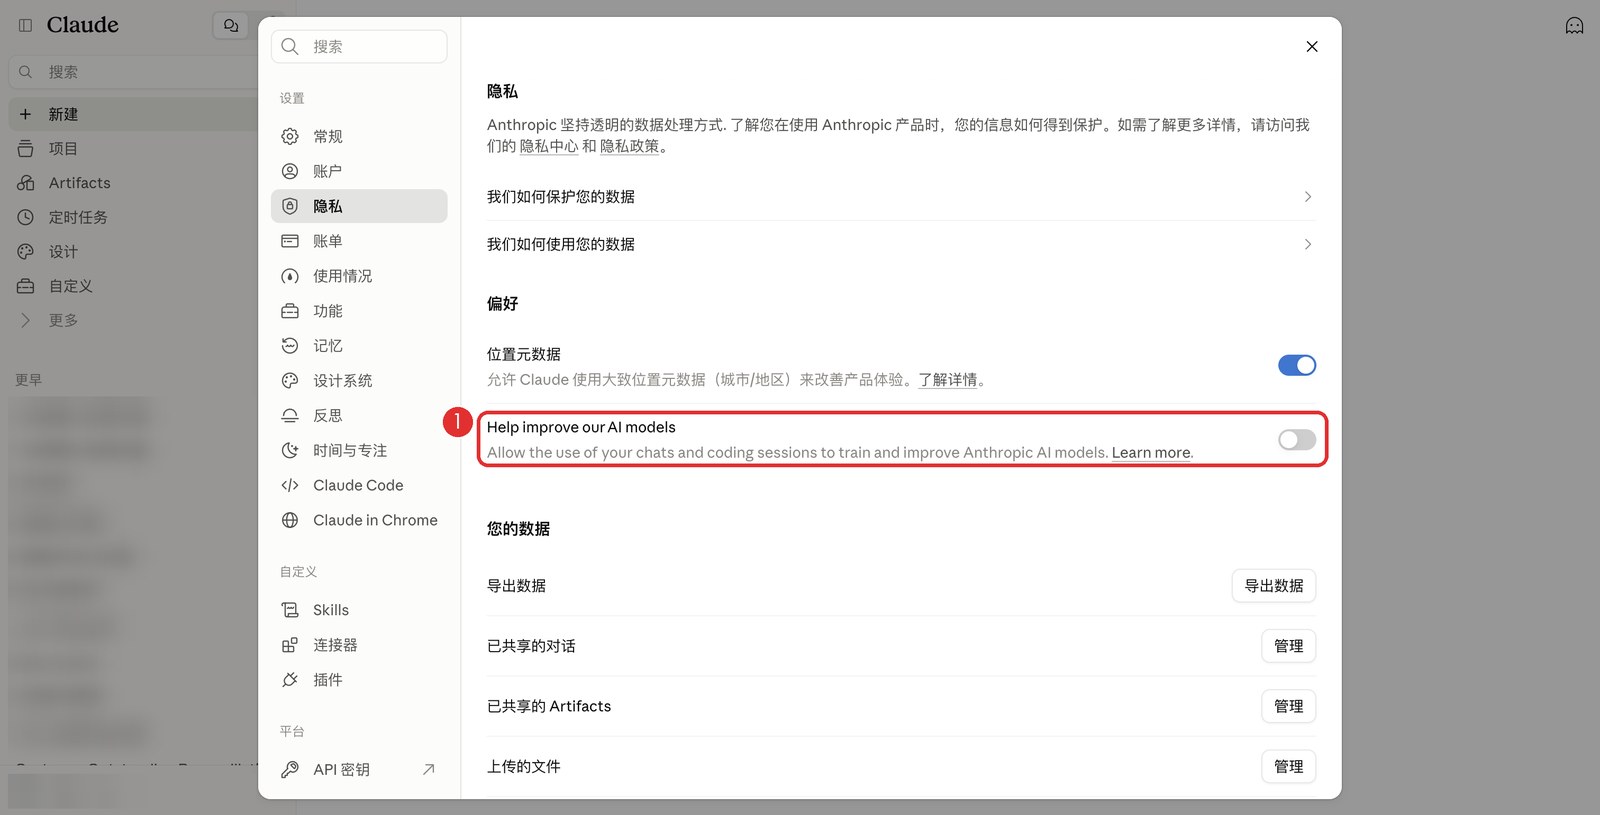Click the shield icon beside 隐私
Screen dimensions: 1600x815
pyautogui.click(x=290, y=206)
